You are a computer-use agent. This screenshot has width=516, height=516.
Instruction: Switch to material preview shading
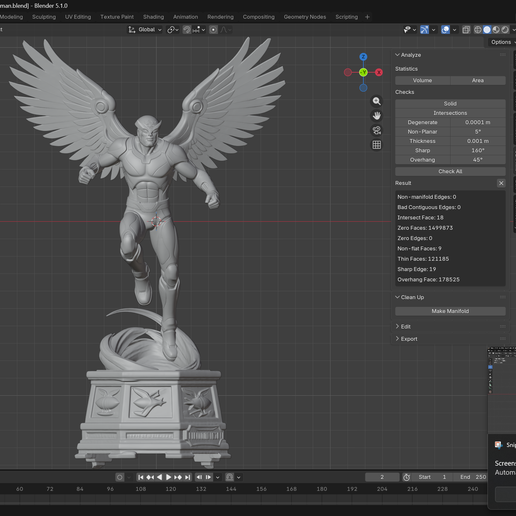tap(496, 30)
